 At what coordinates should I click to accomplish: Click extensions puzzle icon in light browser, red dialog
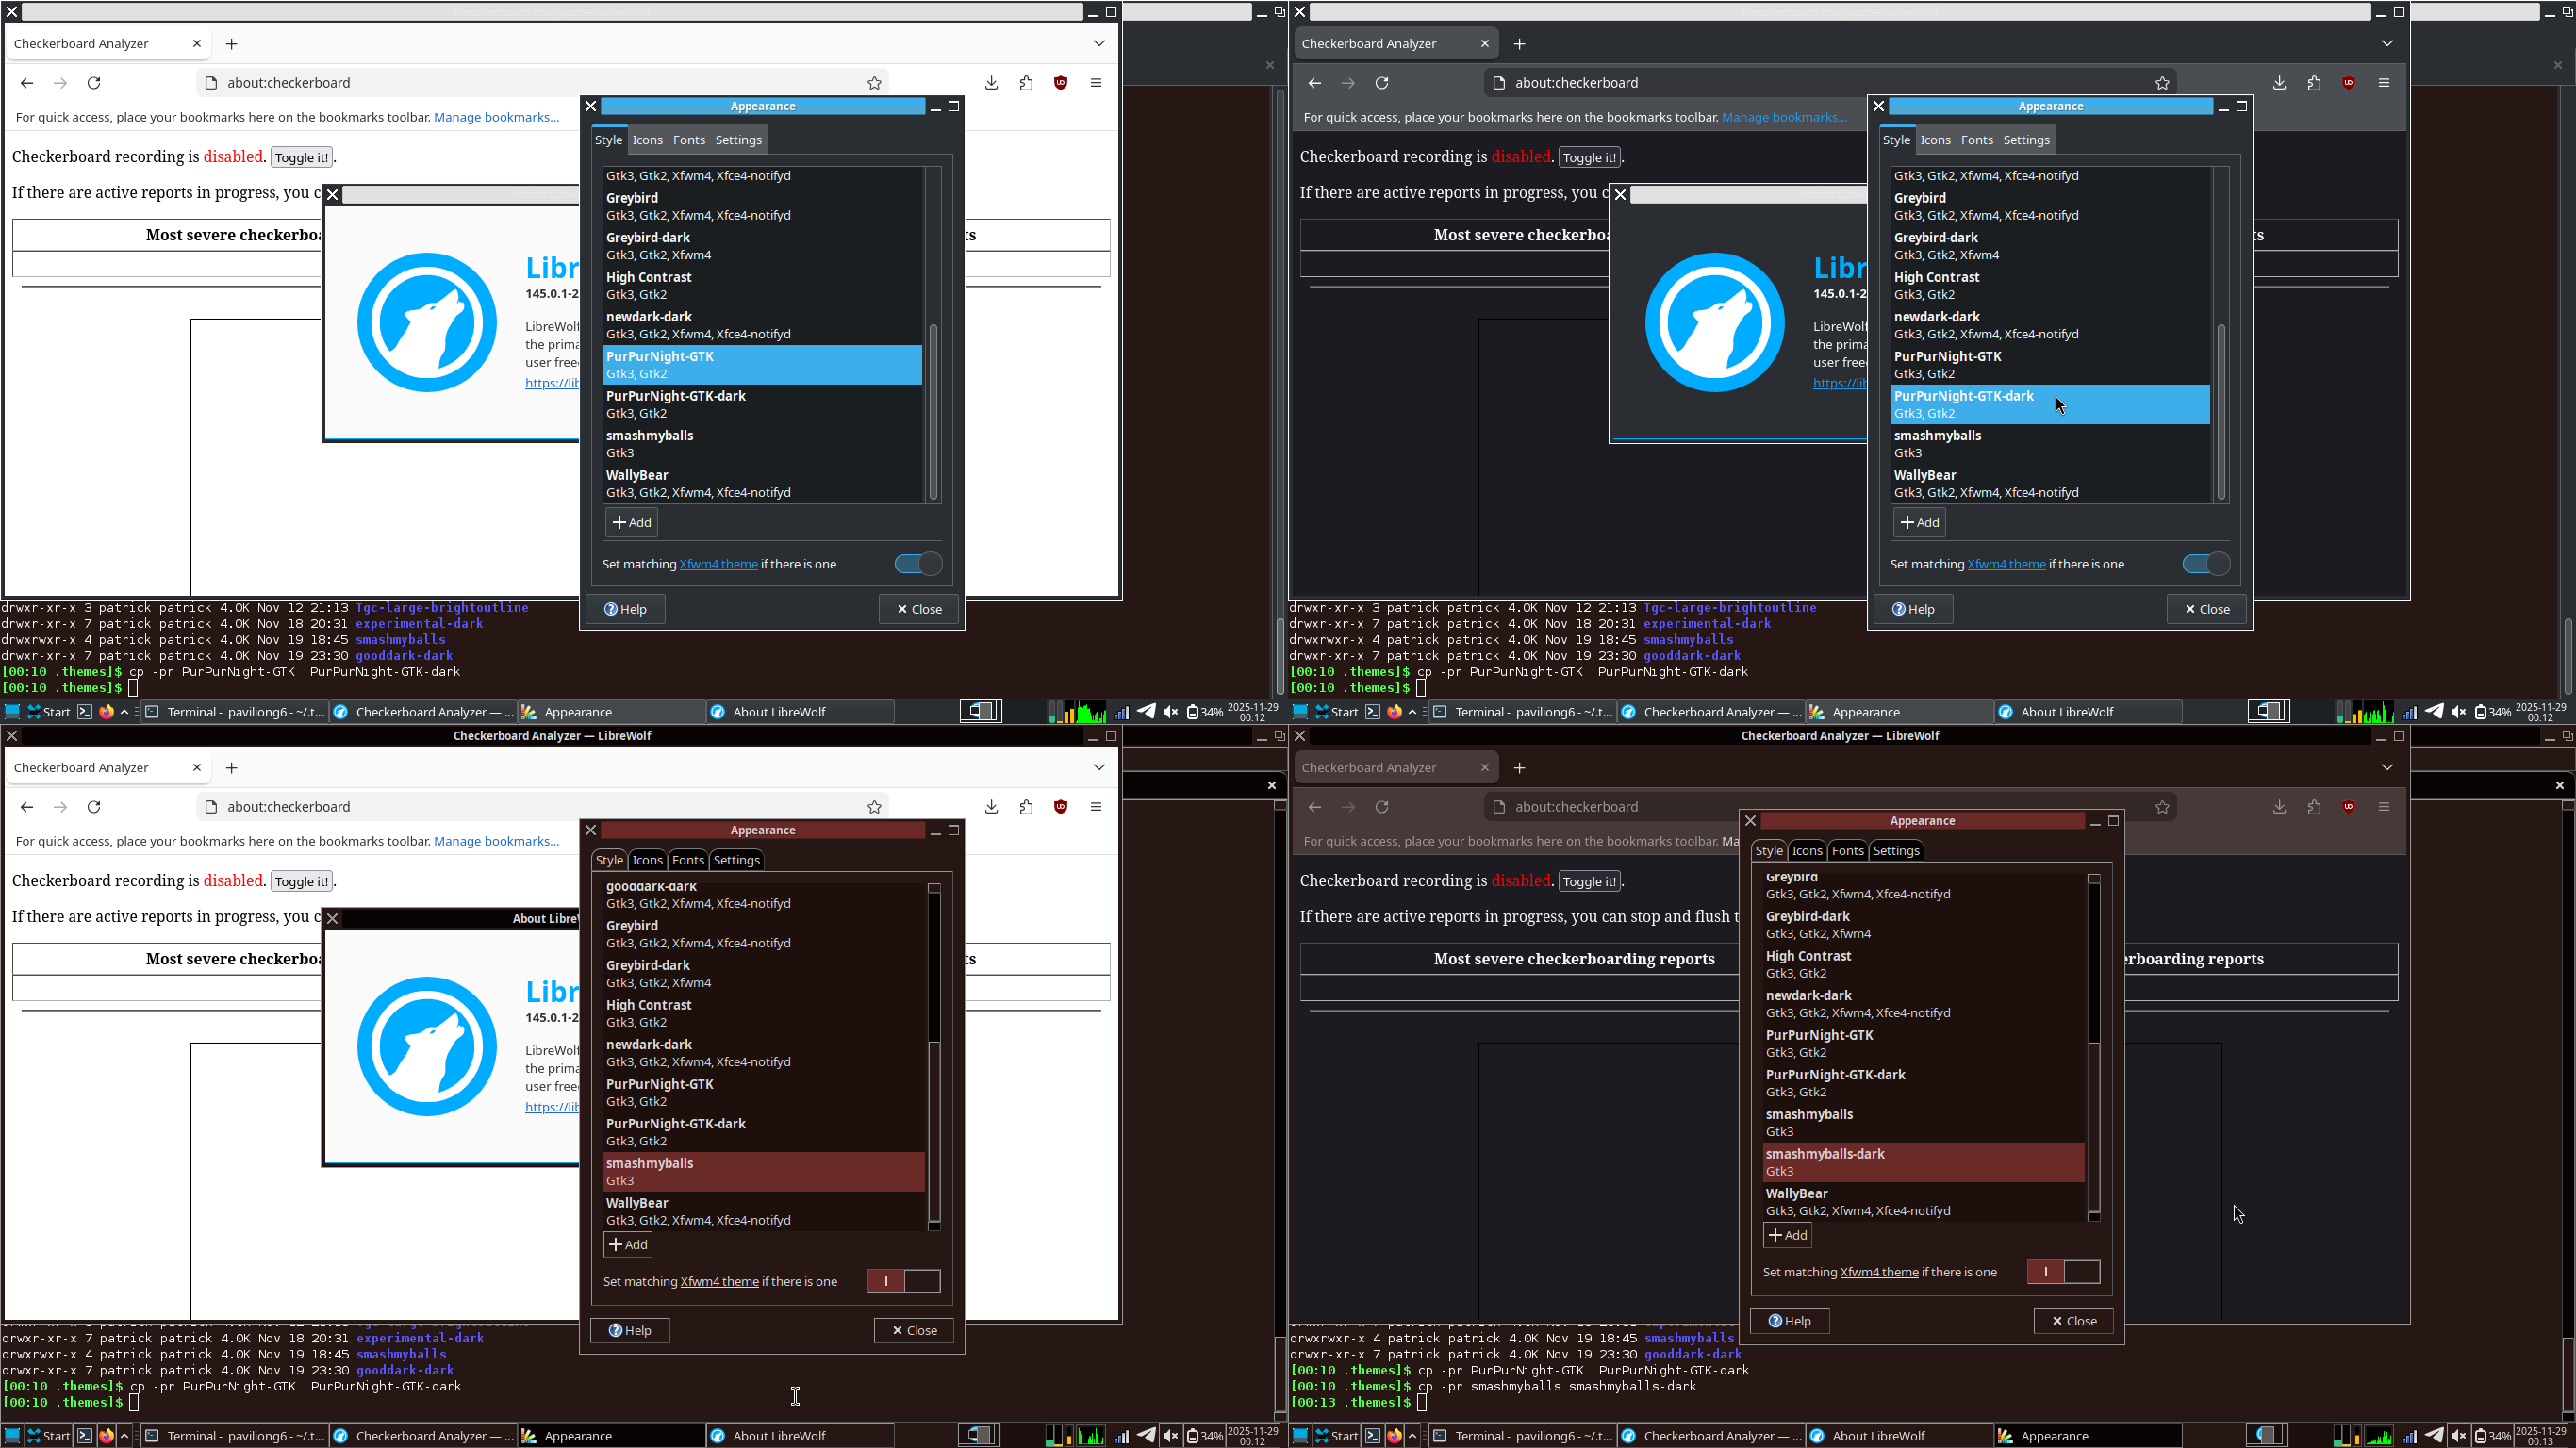[1026, 807]
